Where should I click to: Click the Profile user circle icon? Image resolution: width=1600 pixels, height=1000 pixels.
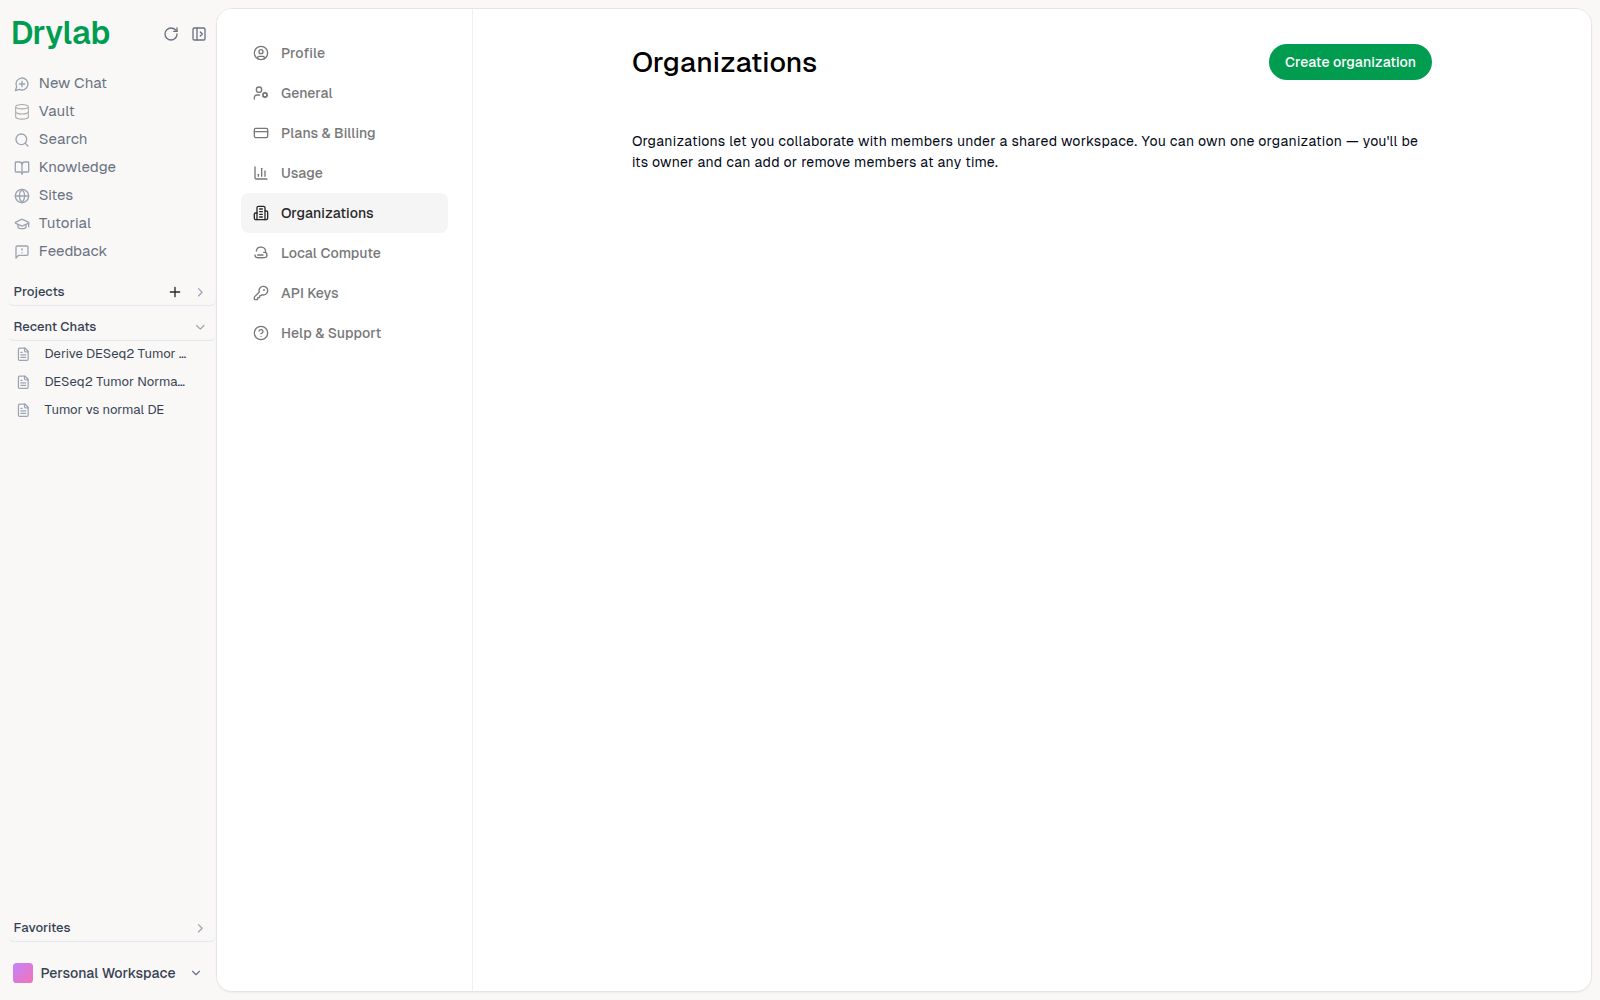(x=261, y=53)
